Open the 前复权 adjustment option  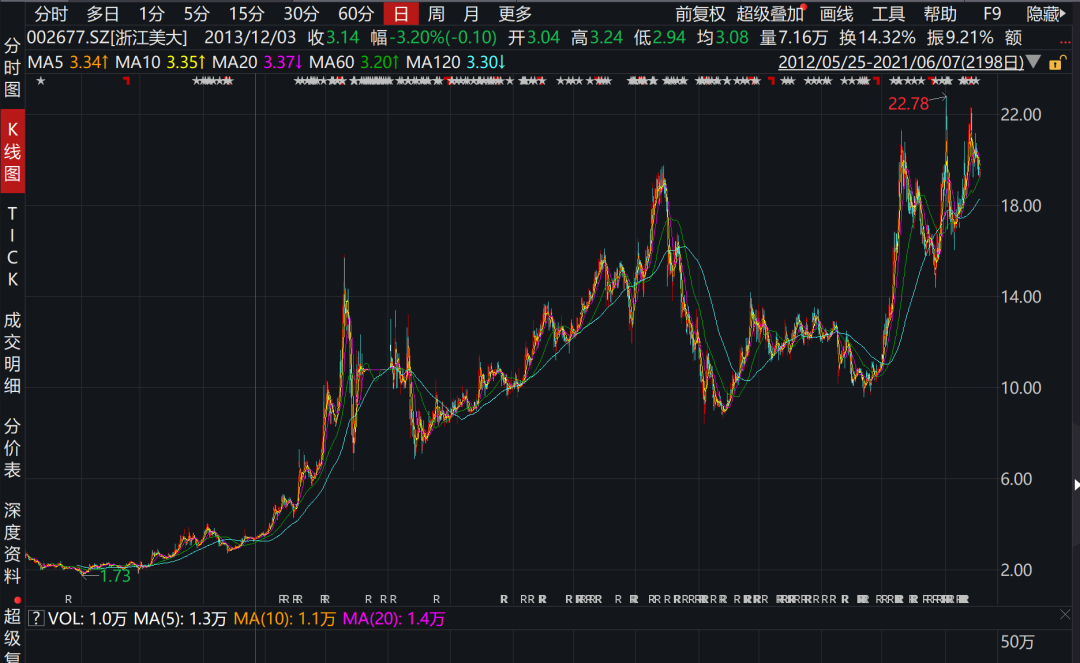(x=700, y=14)
